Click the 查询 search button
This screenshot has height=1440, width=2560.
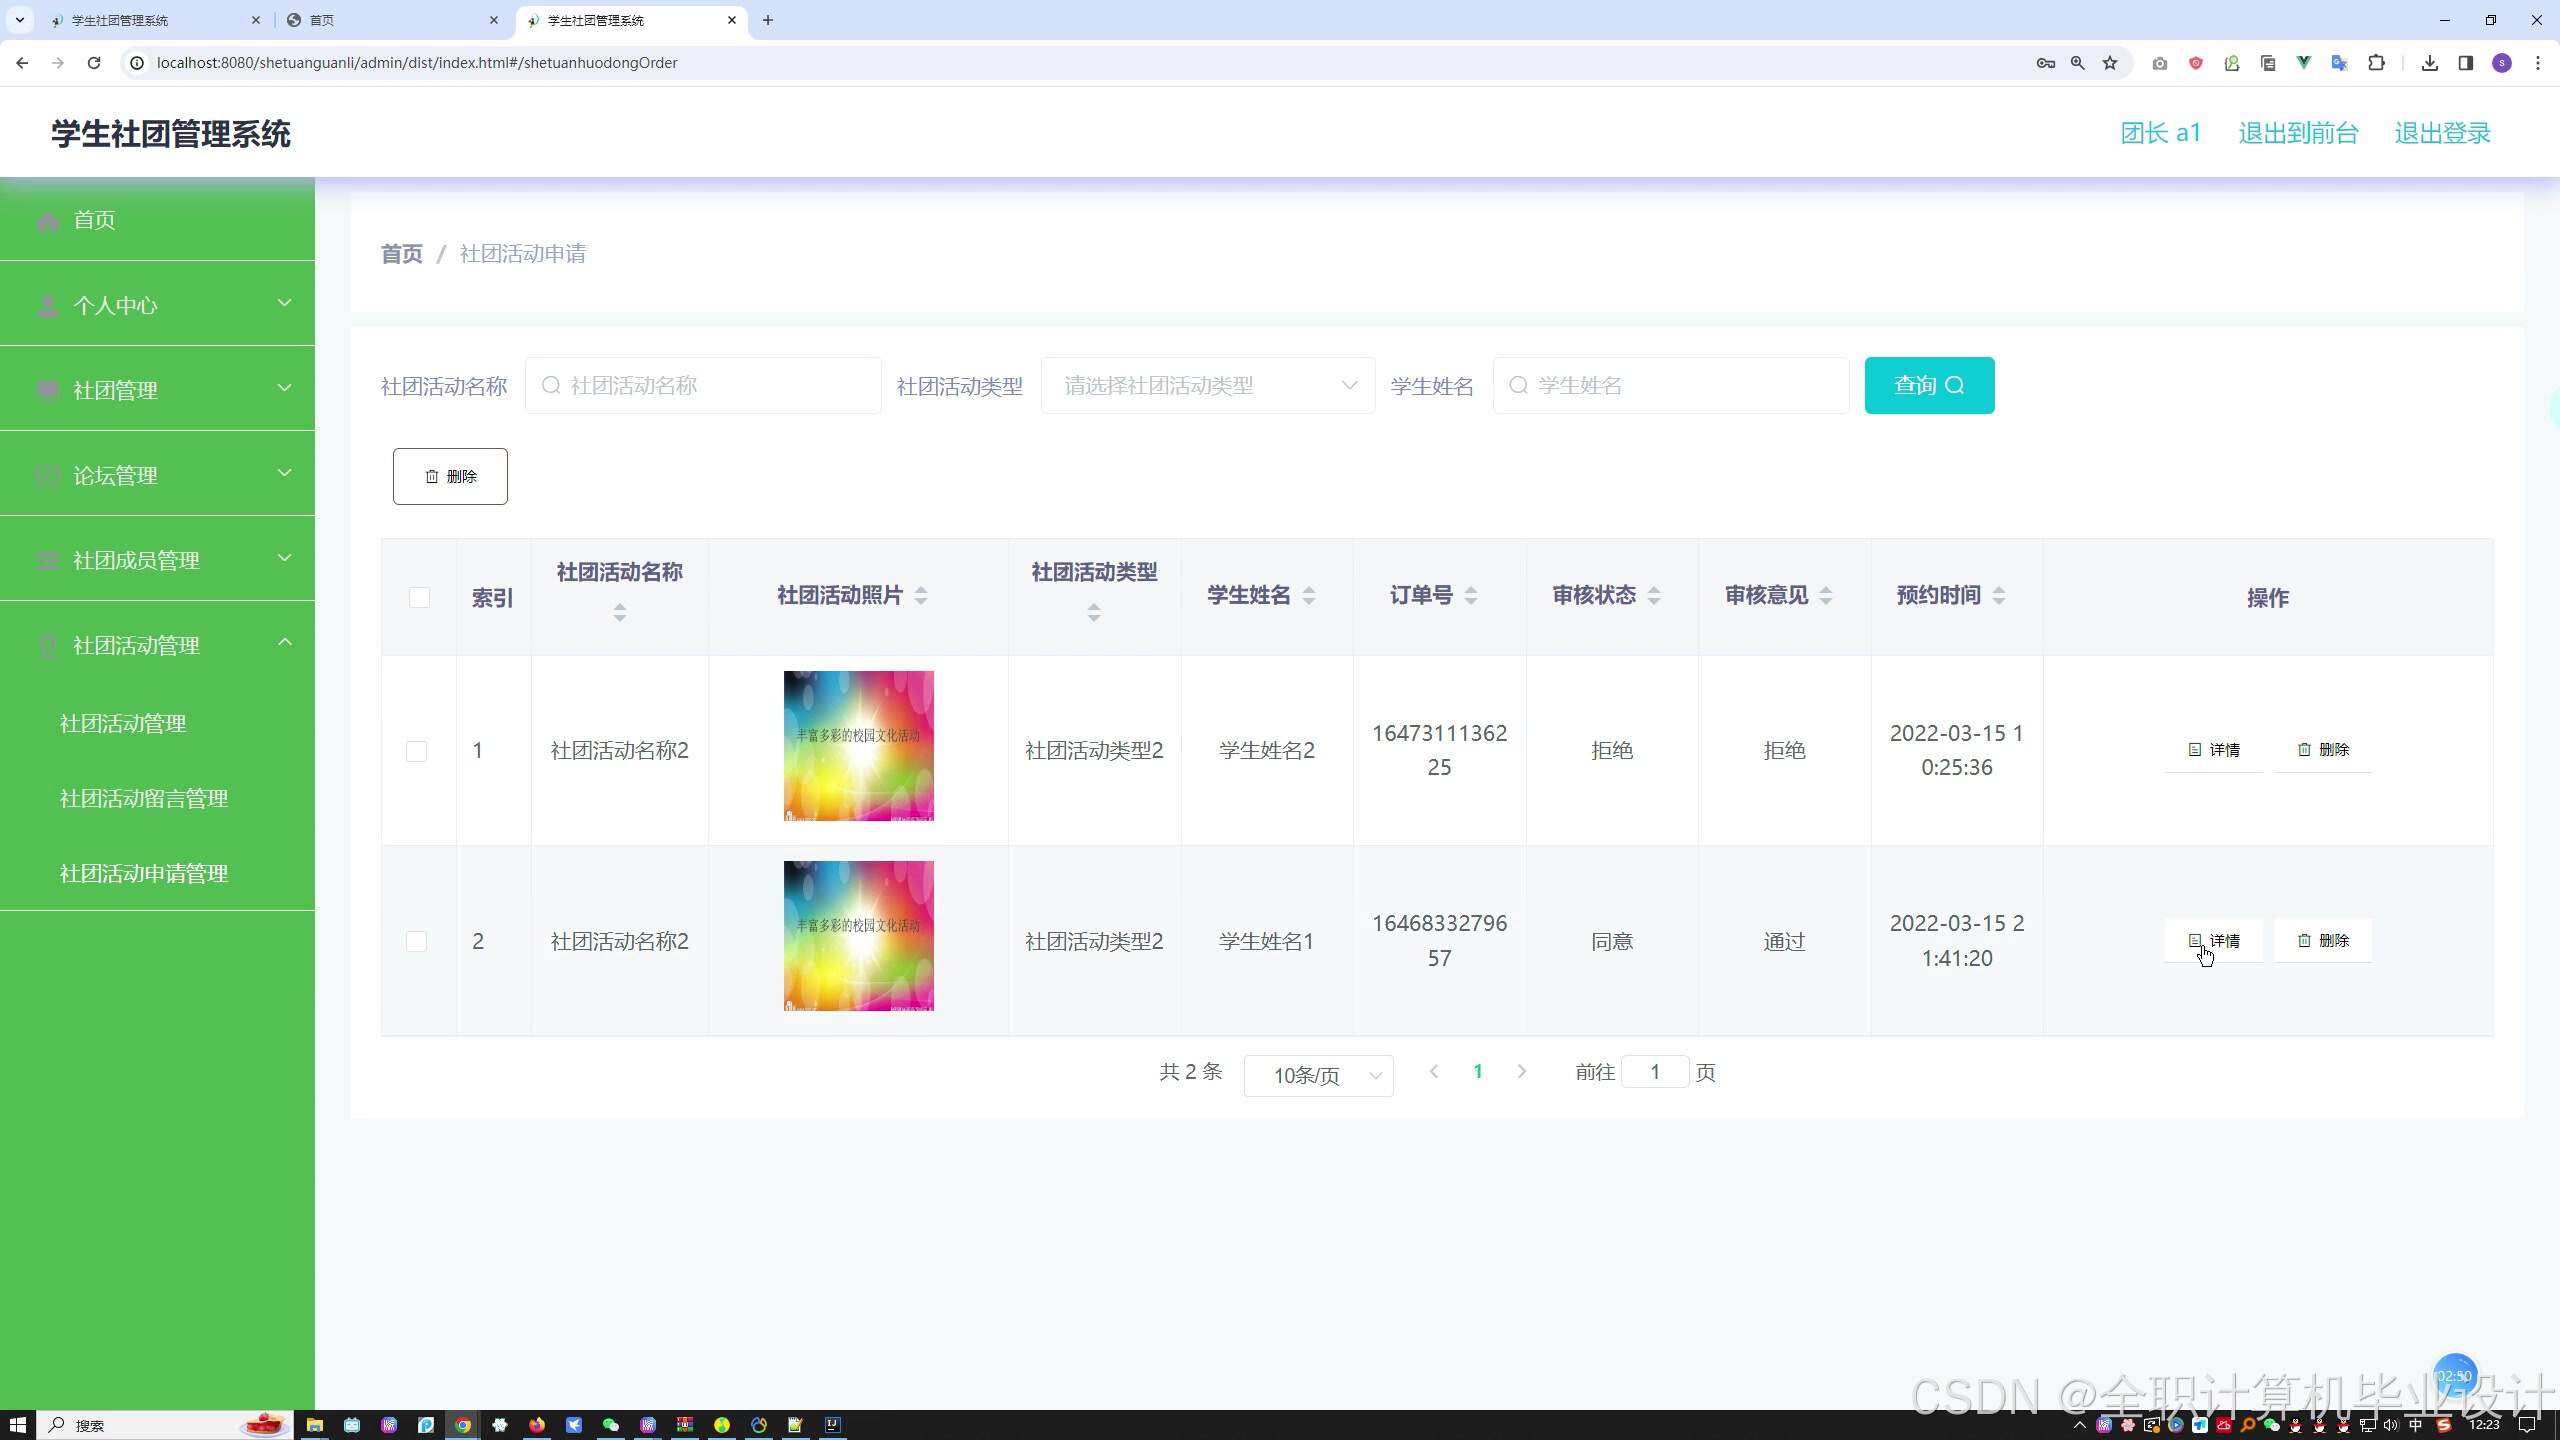1928,386
